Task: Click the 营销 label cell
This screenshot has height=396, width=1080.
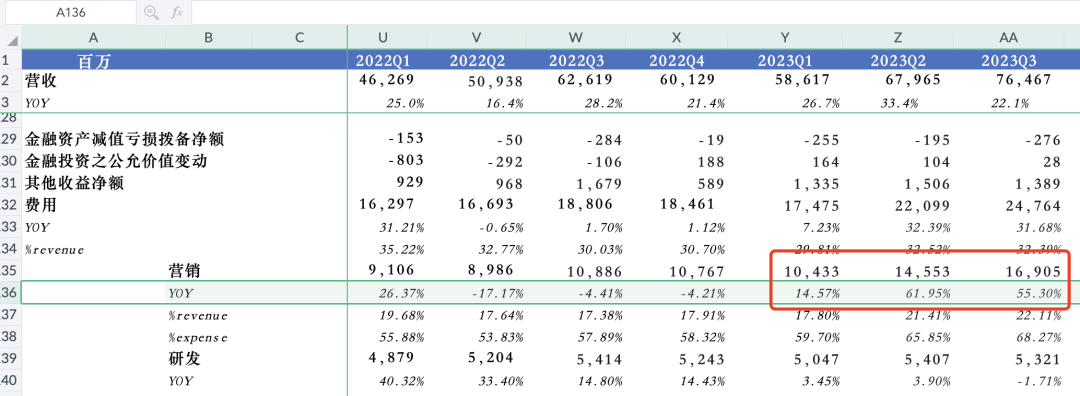Action: tap(209, 271)
